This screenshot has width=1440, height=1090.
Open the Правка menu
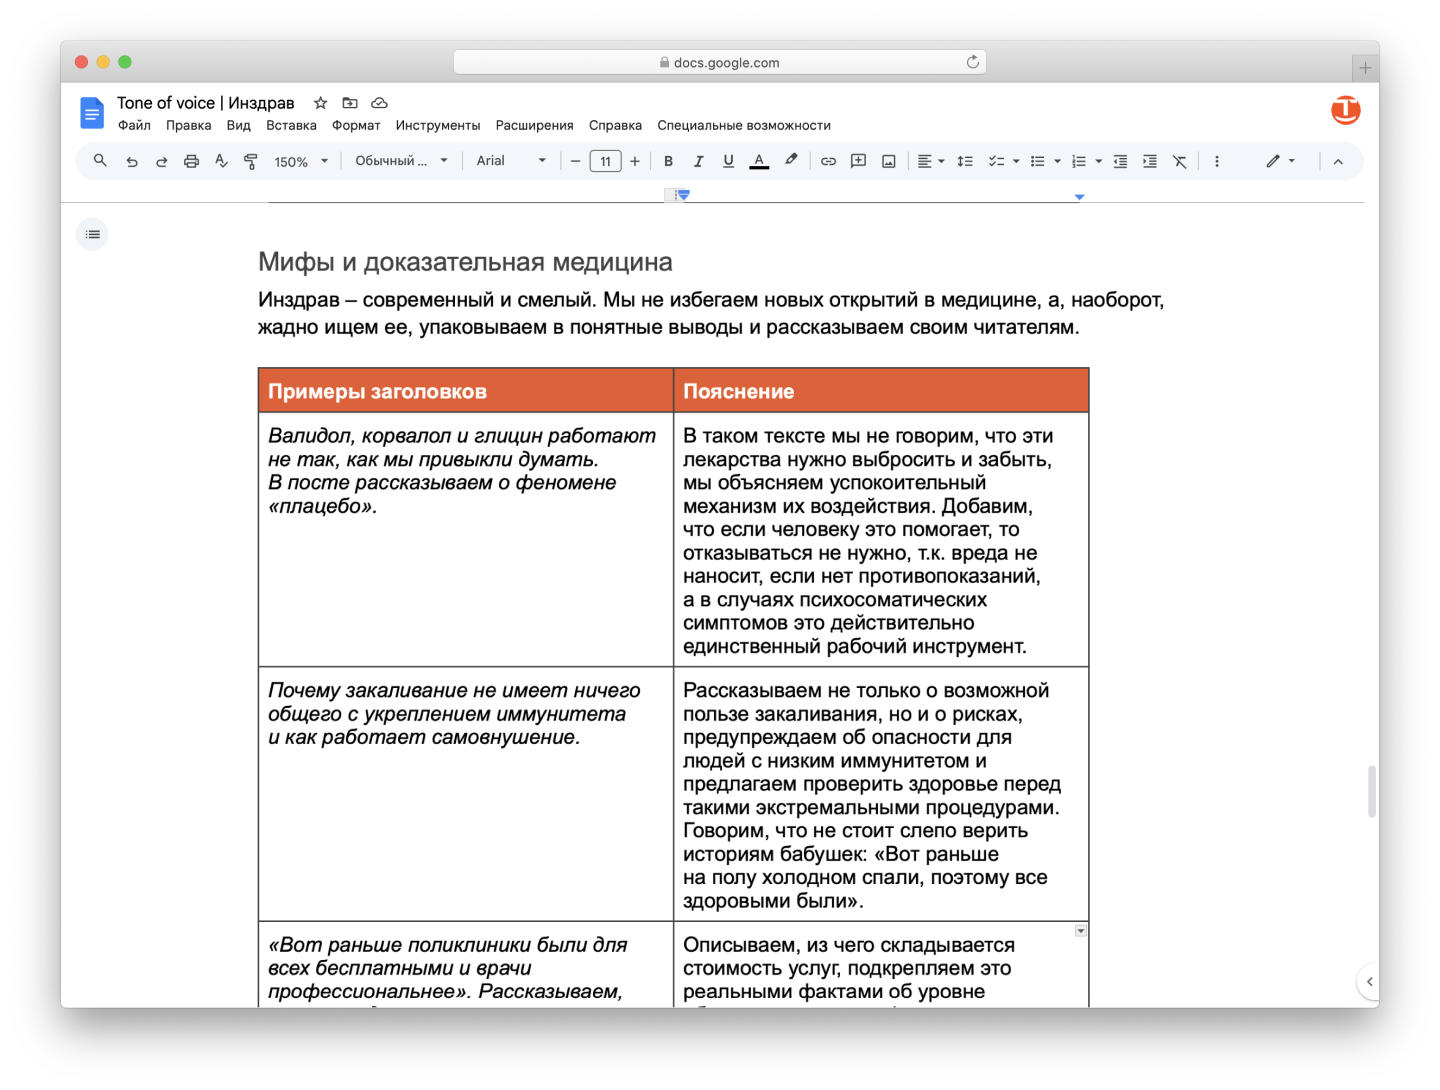click(x=188, y=126)
